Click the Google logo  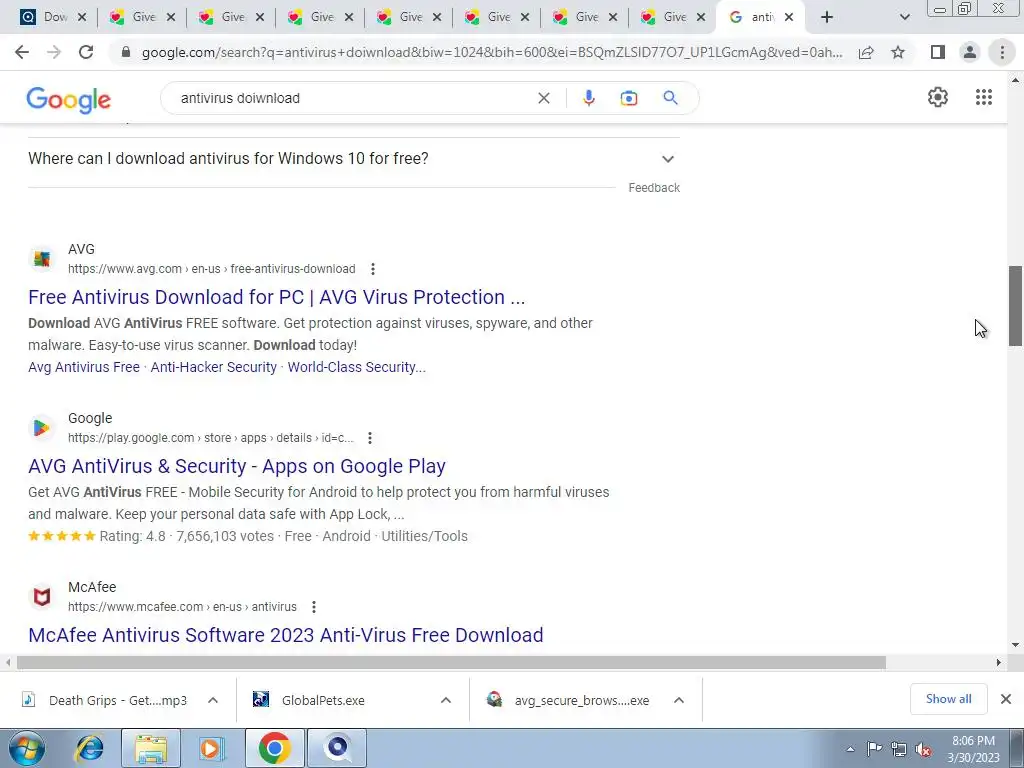point(69,100)
